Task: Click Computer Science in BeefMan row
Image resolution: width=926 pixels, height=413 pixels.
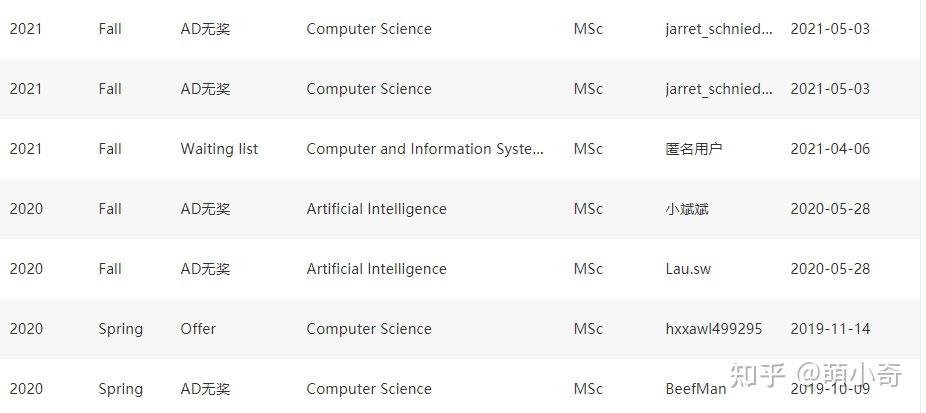Action: coord(369,389)
